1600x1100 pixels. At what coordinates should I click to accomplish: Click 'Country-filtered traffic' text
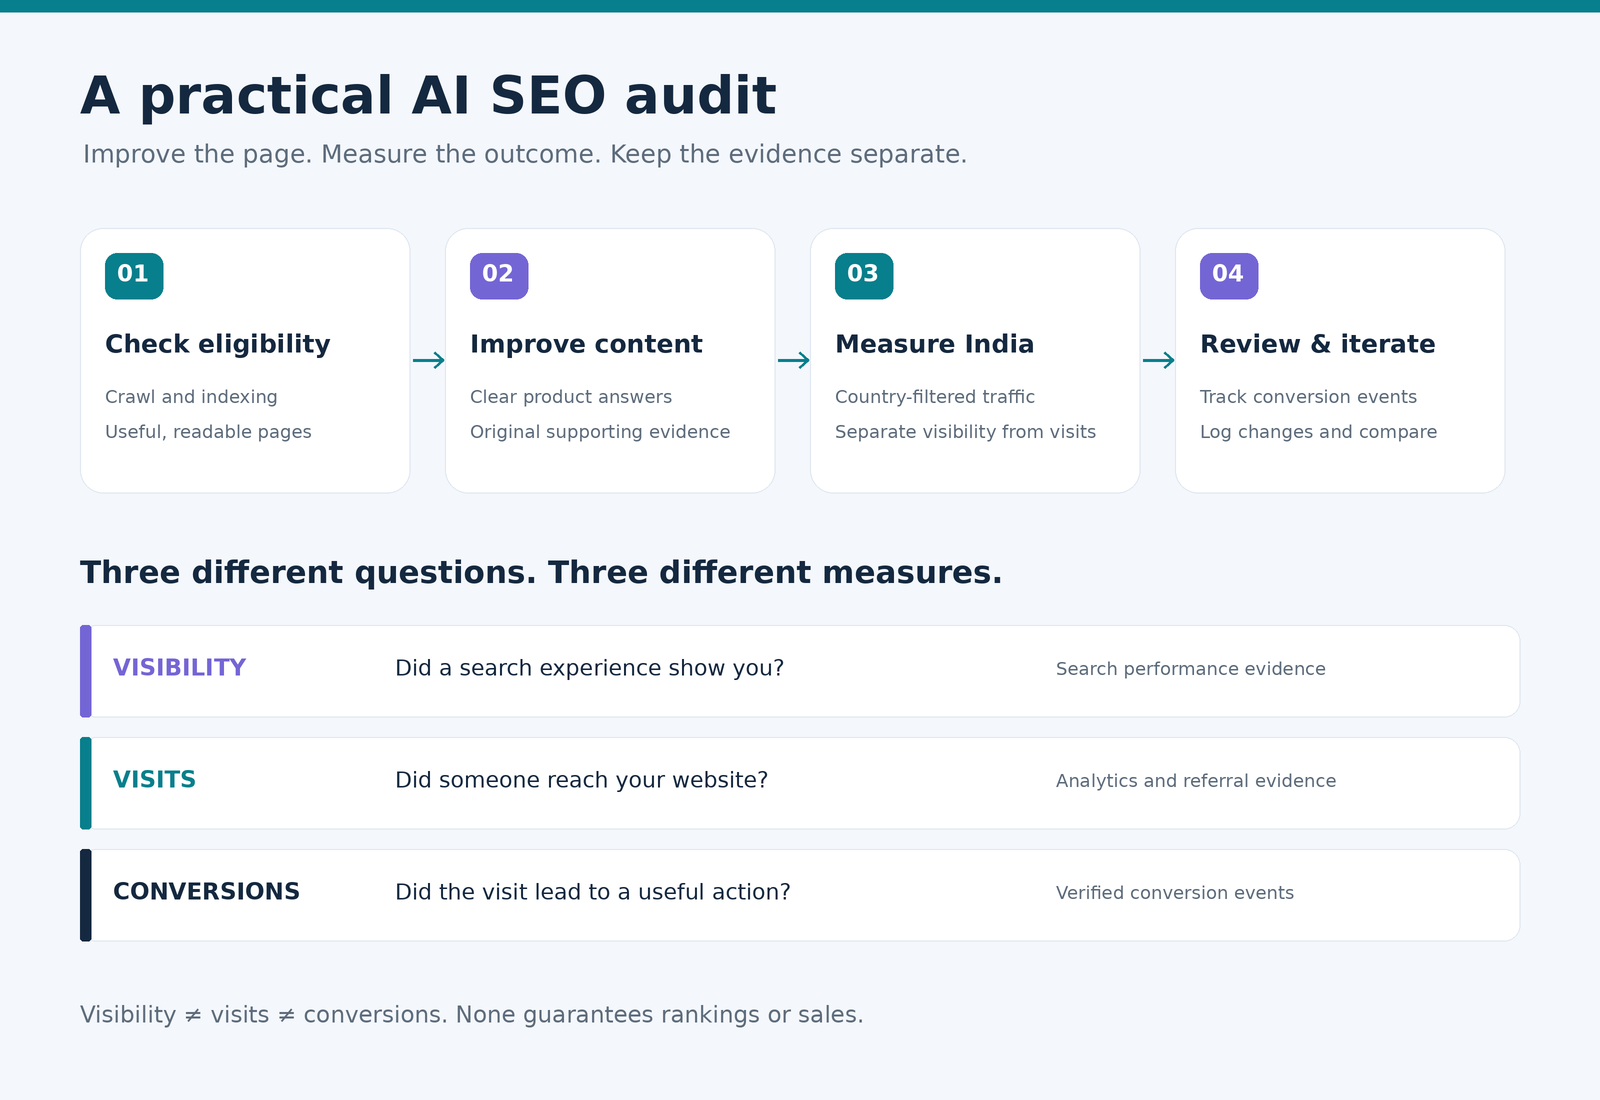coord(935,397)
